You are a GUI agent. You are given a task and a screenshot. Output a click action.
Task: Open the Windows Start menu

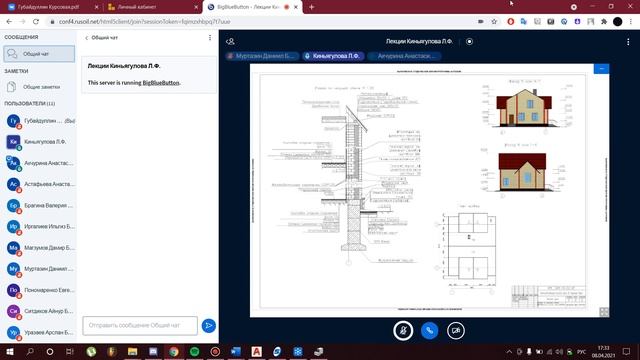(x=9, y=351)
